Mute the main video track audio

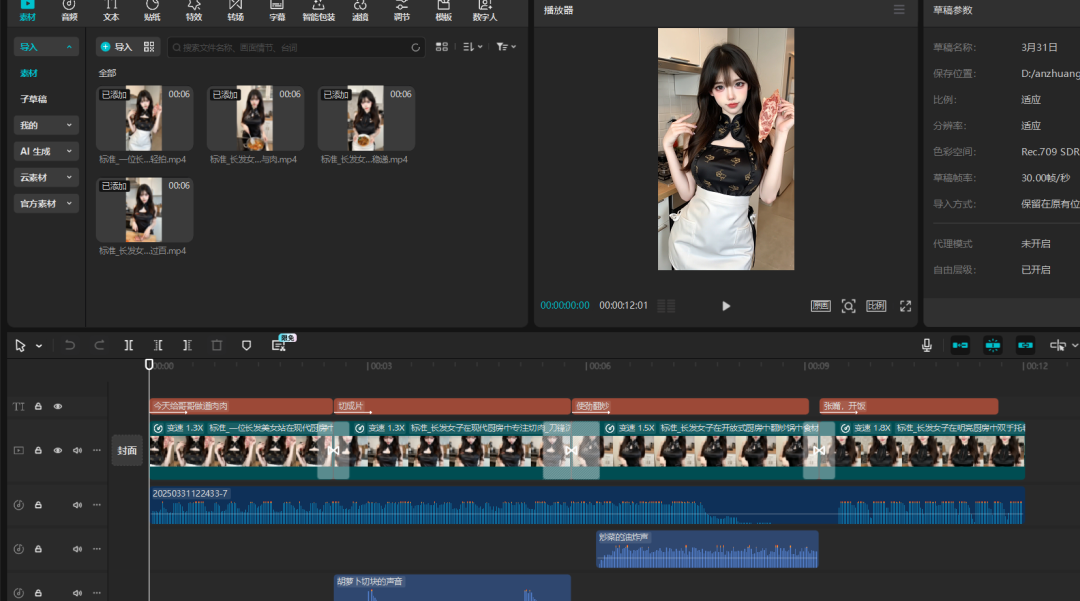coord(77,451)
